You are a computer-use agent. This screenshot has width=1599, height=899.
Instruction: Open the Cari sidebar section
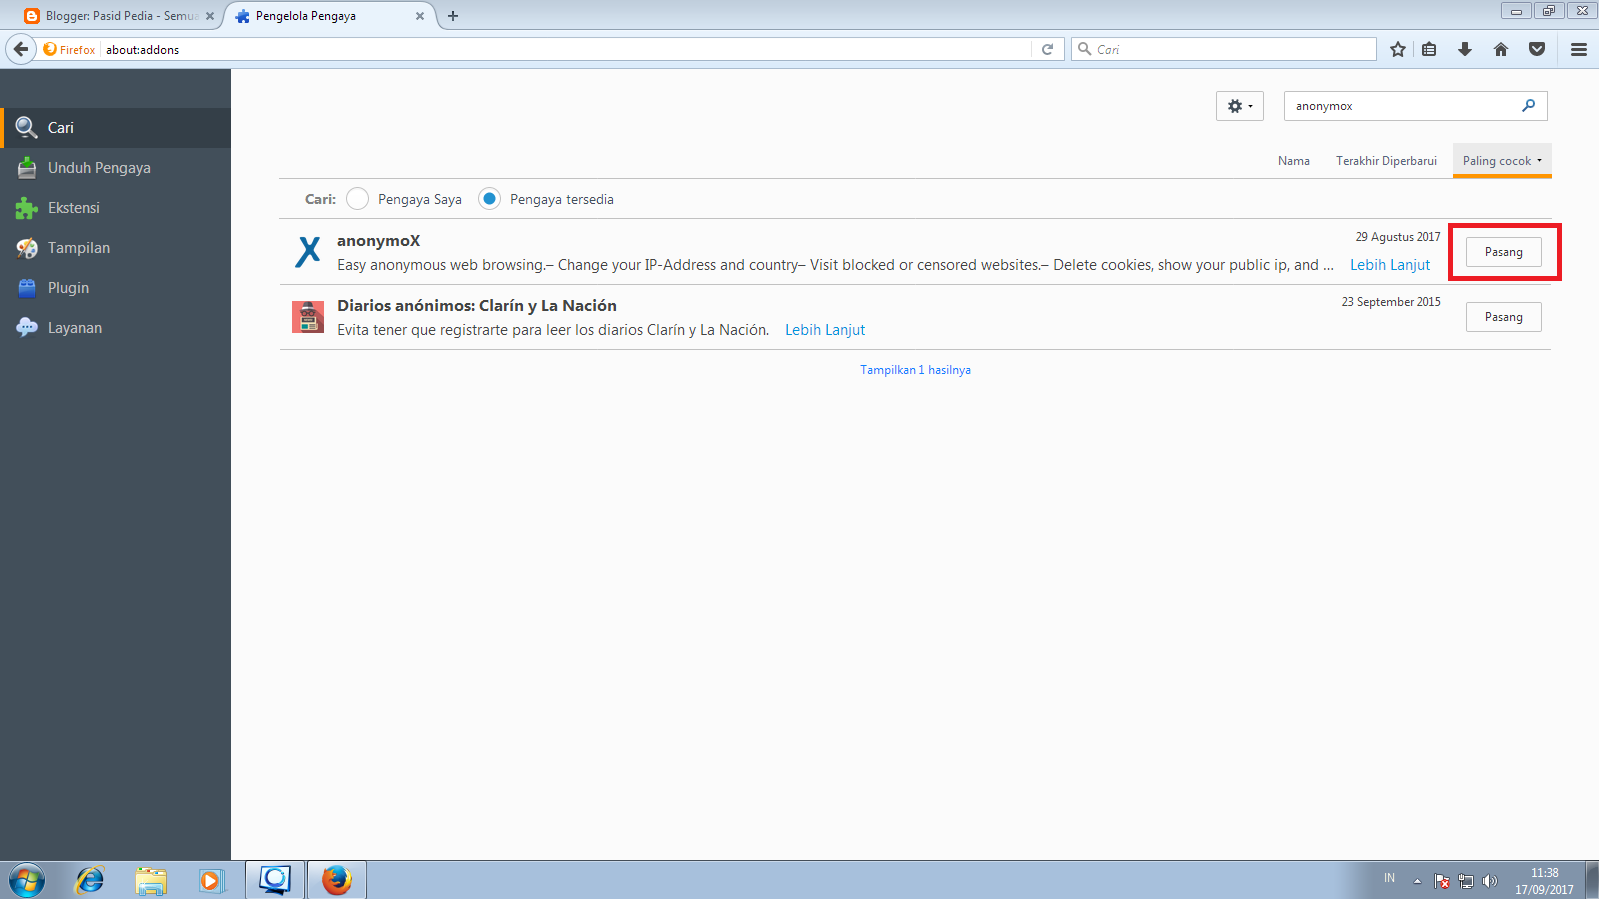[115, 128]
